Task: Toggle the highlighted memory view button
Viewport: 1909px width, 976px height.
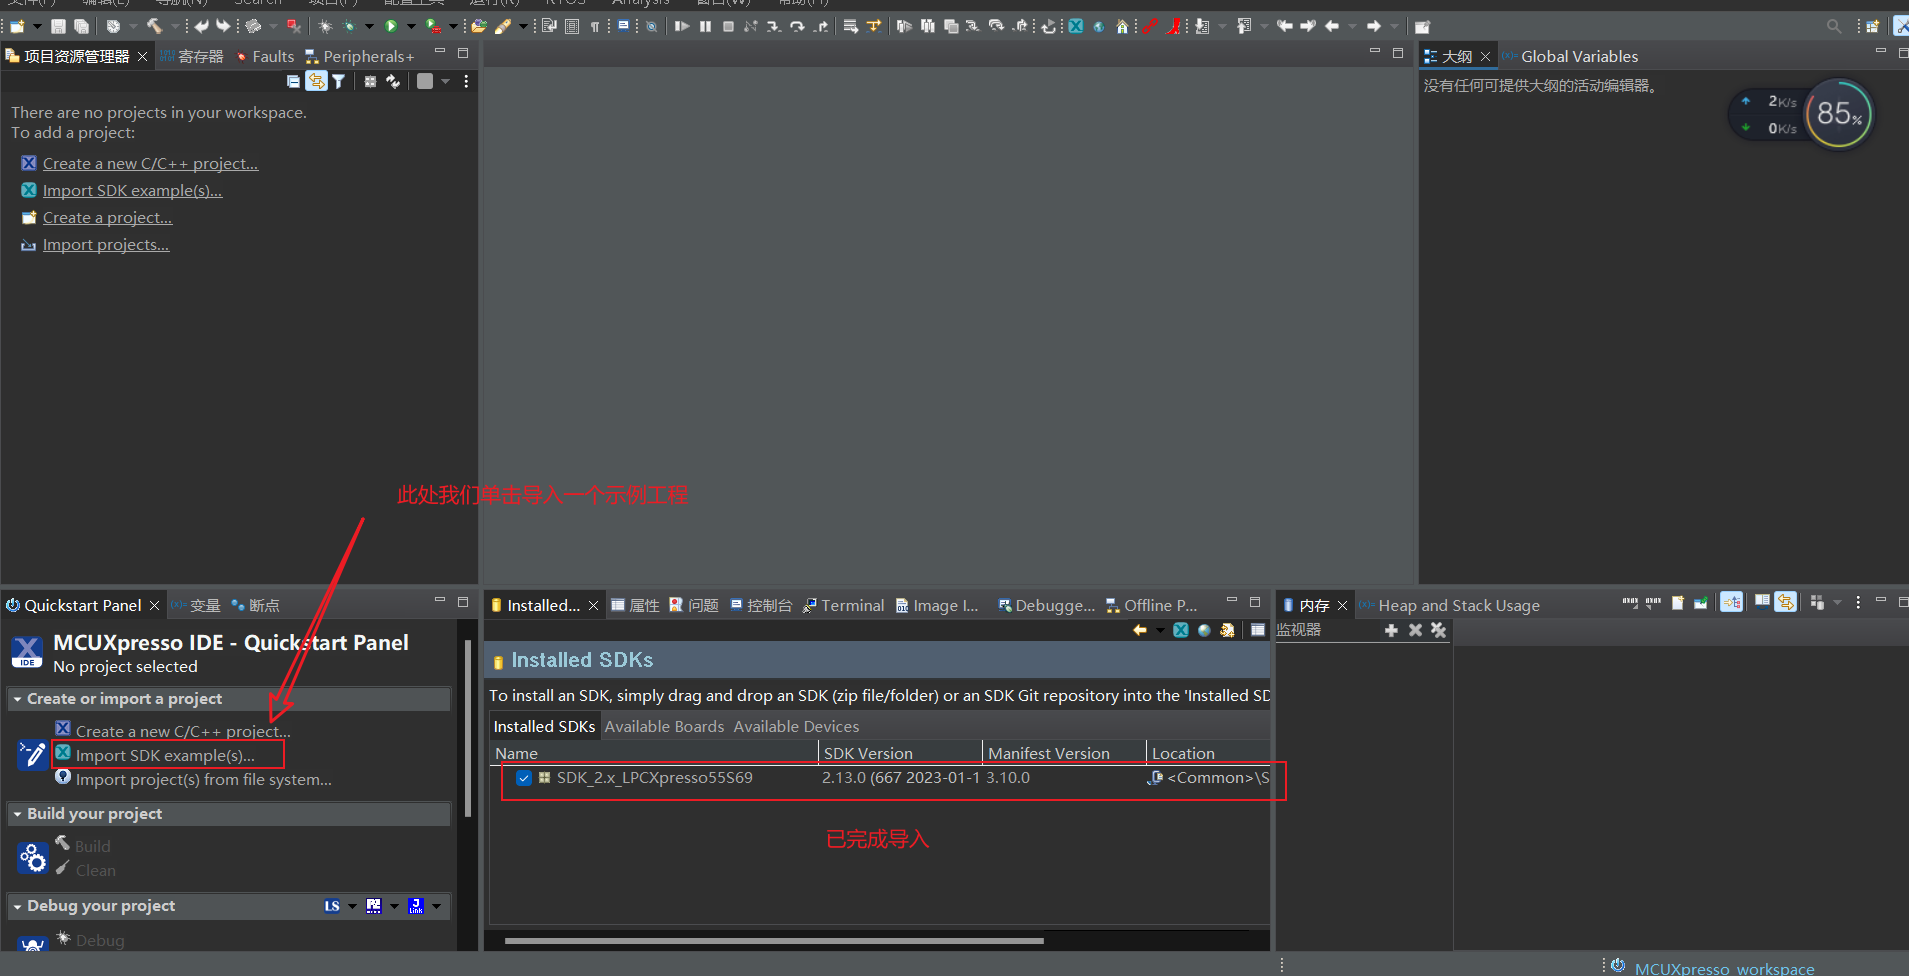Action: coord(1732,602)
